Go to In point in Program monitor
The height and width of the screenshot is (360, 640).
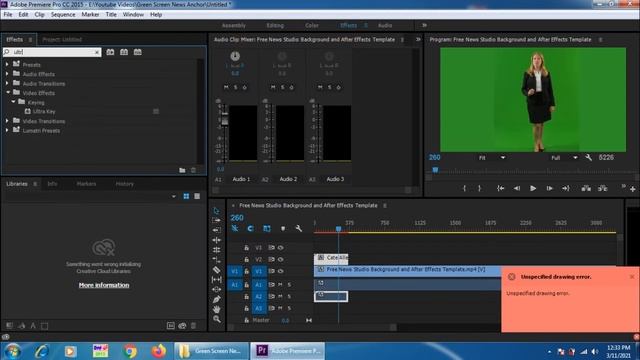point(500,188)
